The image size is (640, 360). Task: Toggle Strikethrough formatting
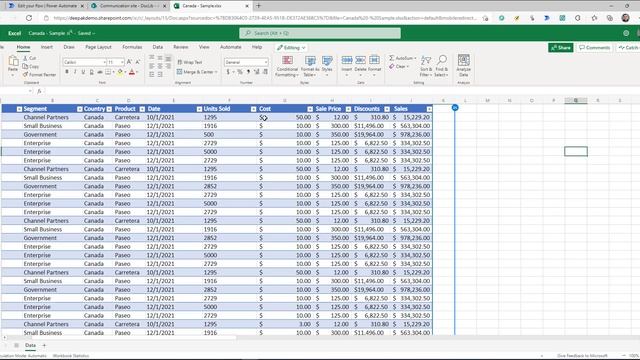[x=100, y=72]
